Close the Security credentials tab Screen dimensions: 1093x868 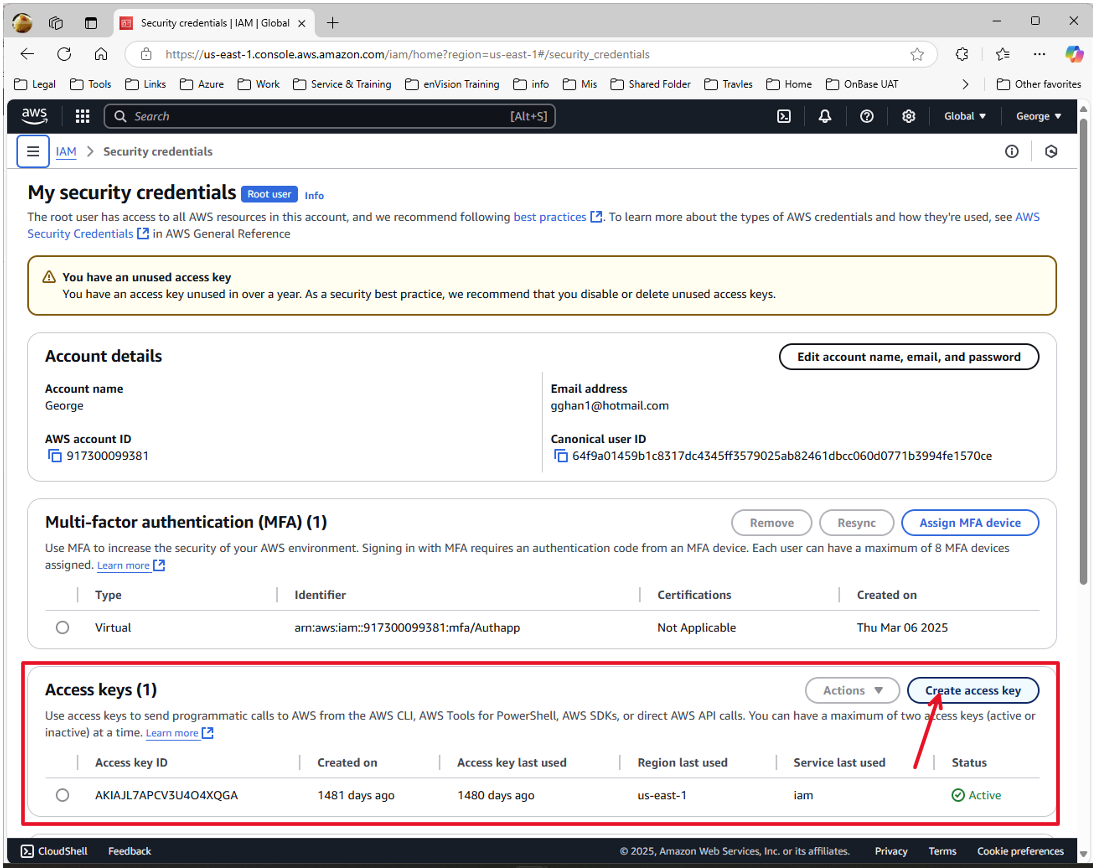point(302,23)
